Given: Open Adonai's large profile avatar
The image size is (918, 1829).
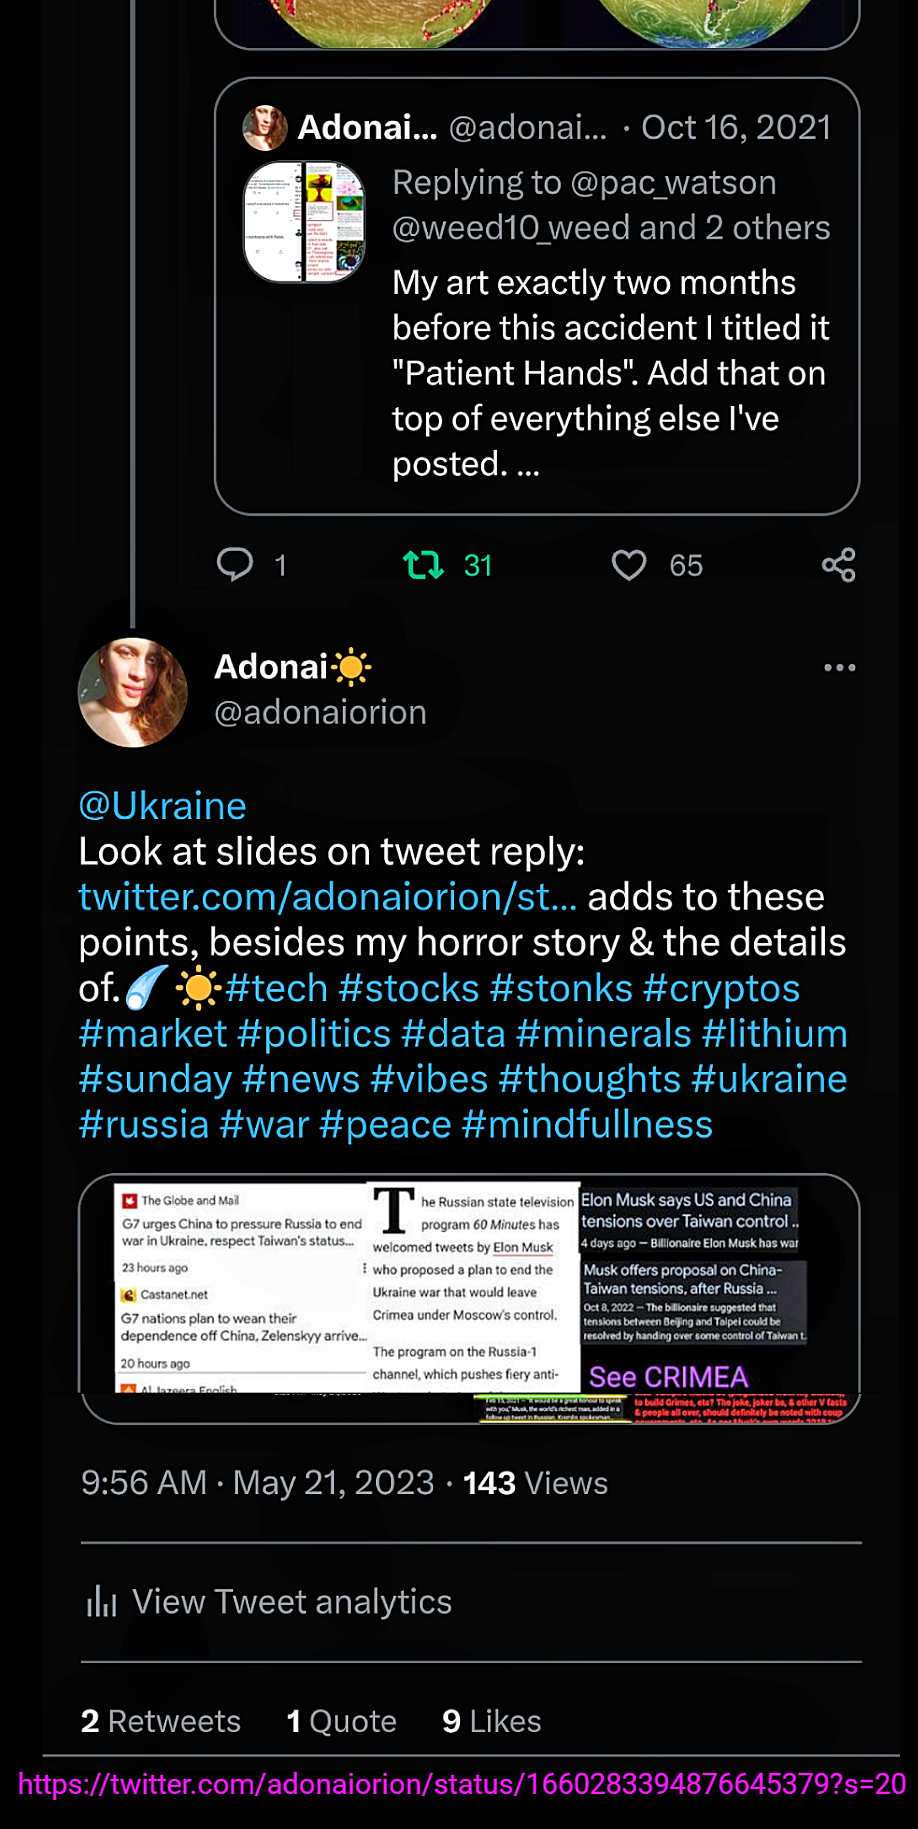Looking at the screenshot, I should point(133,693).
